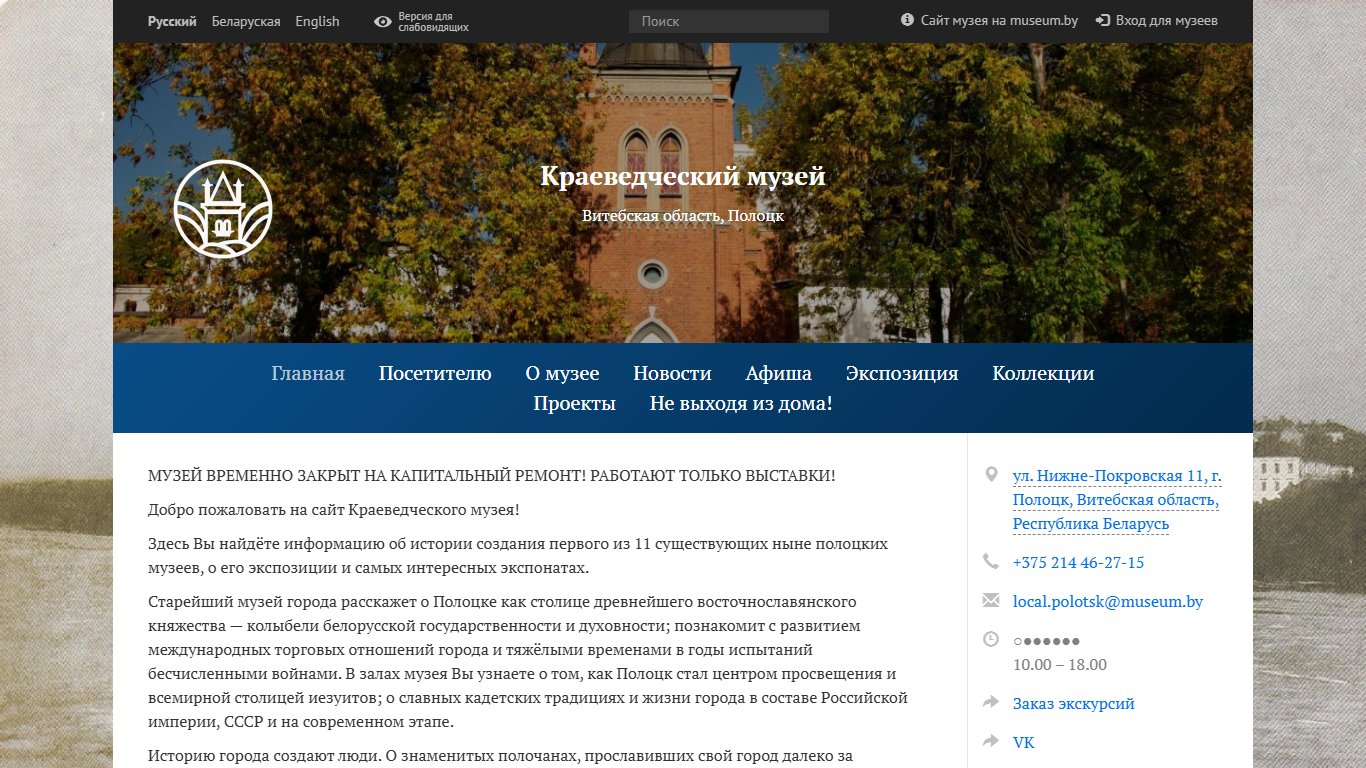
Task: Click the Добро пожаловать welcome line
Action: coord(334,509)
